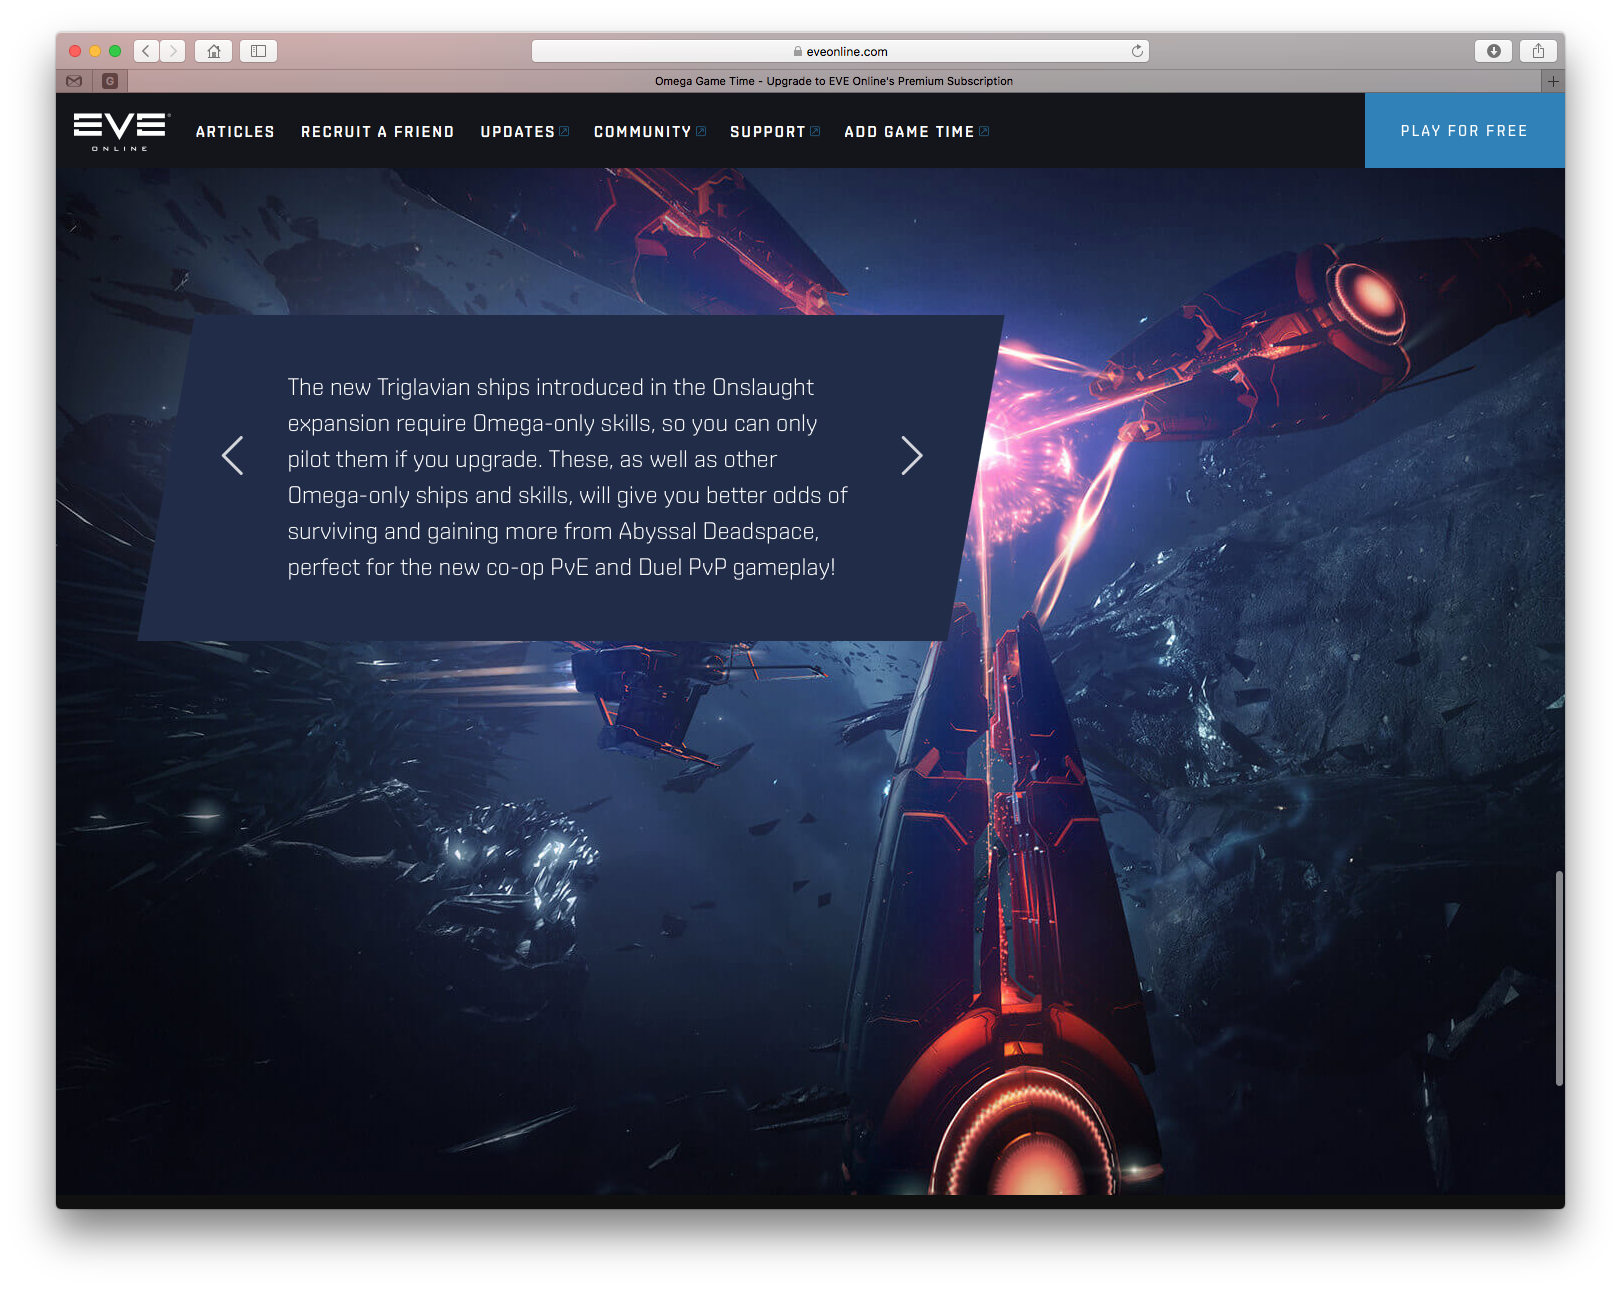Image resolution: width=1621 pixels, height=1289 pixels.
Task: Focus the eveonline.com address bar
Action: point(840,51)
